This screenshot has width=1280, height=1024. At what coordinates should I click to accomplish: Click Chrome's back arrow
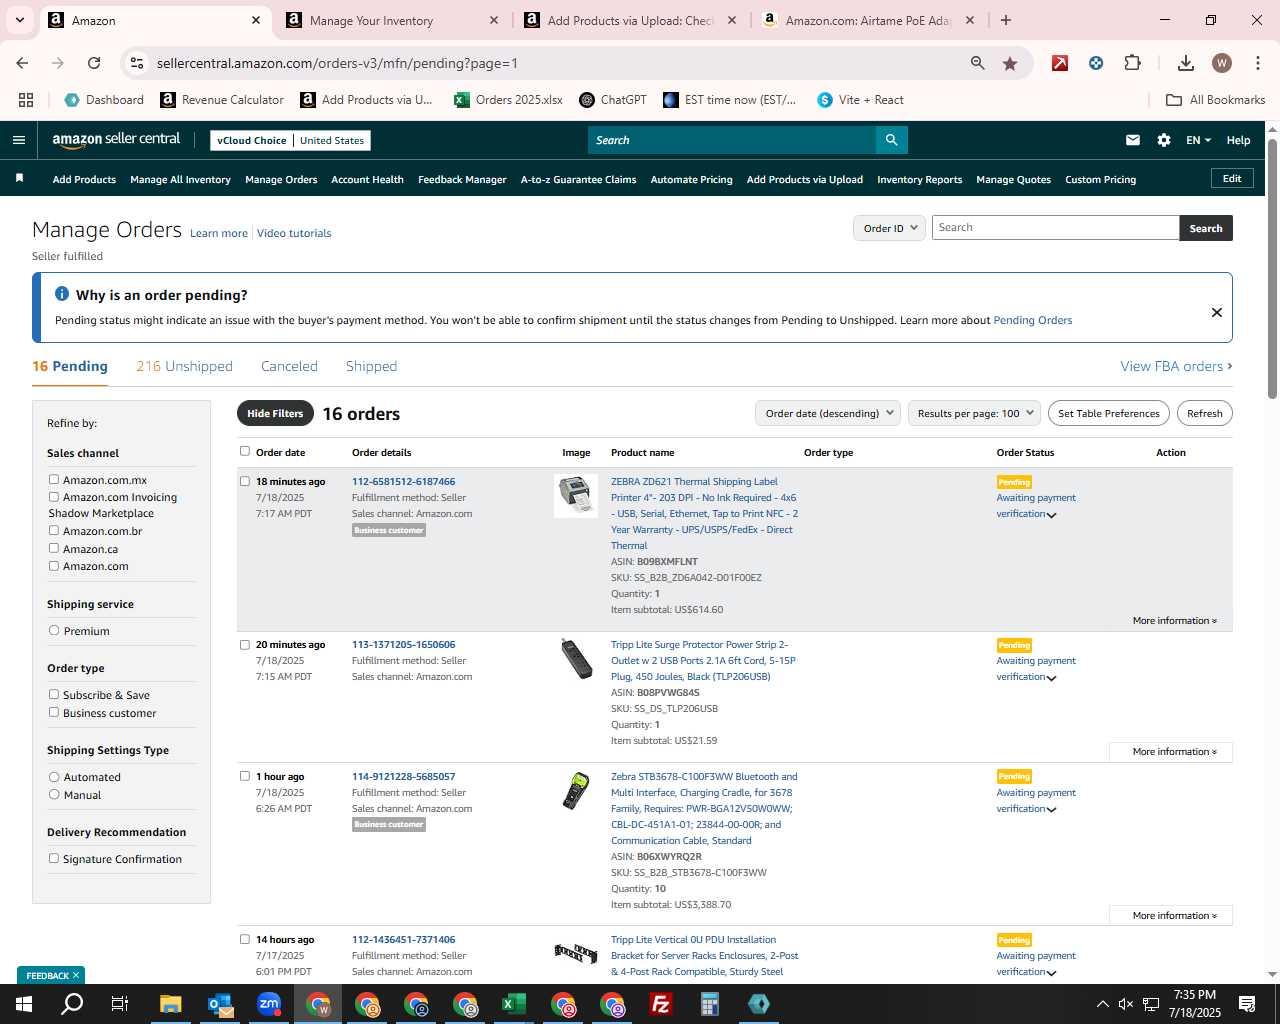coord(22,63)
